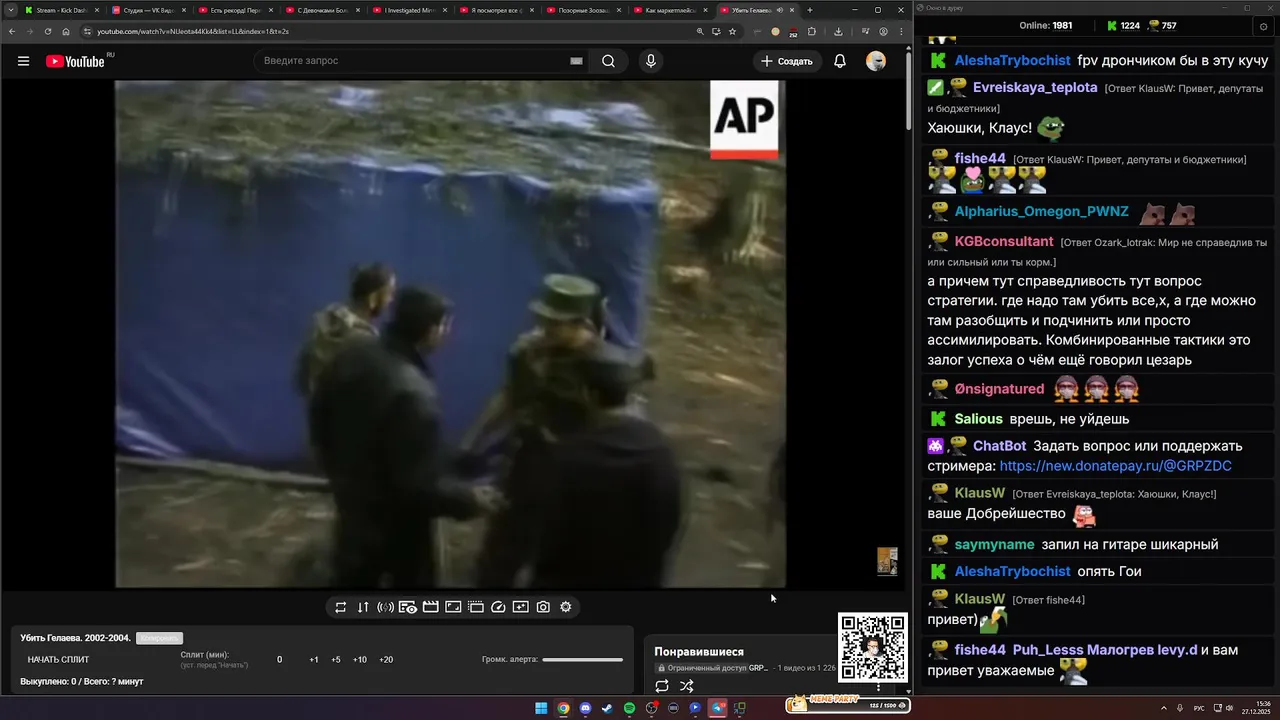Click AleshaTrybochist username on fpv message
1280x720 pixels.
pyautogui.click(x=1012, y=61)
